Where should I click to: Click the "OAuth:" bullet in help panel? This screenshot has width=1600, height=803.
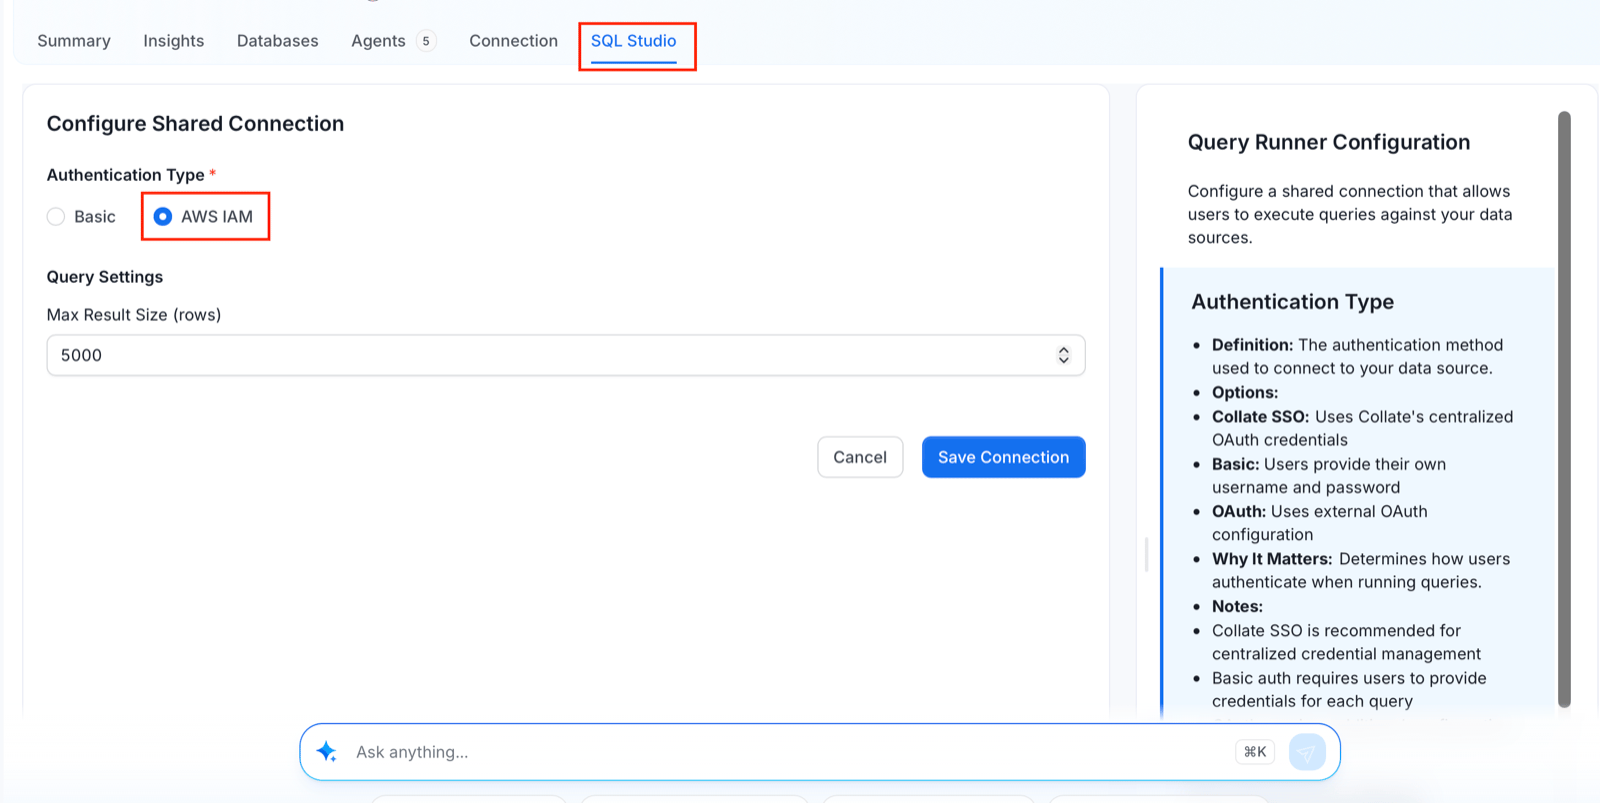1239,512
